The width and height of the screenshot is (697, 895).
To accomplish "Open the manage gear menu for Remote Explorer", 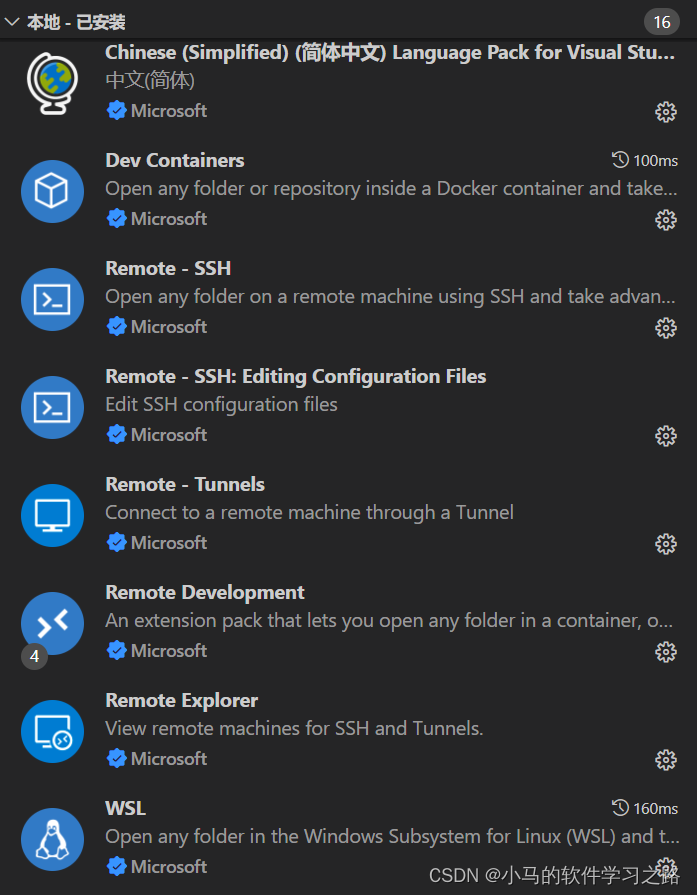I will (666, 760).
